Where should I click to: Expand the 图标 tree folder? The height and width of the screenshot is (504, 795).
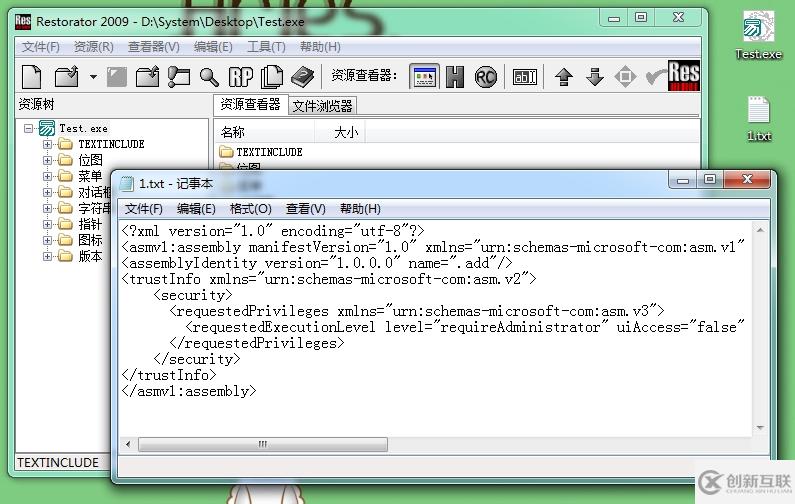(x=47, y=240)
